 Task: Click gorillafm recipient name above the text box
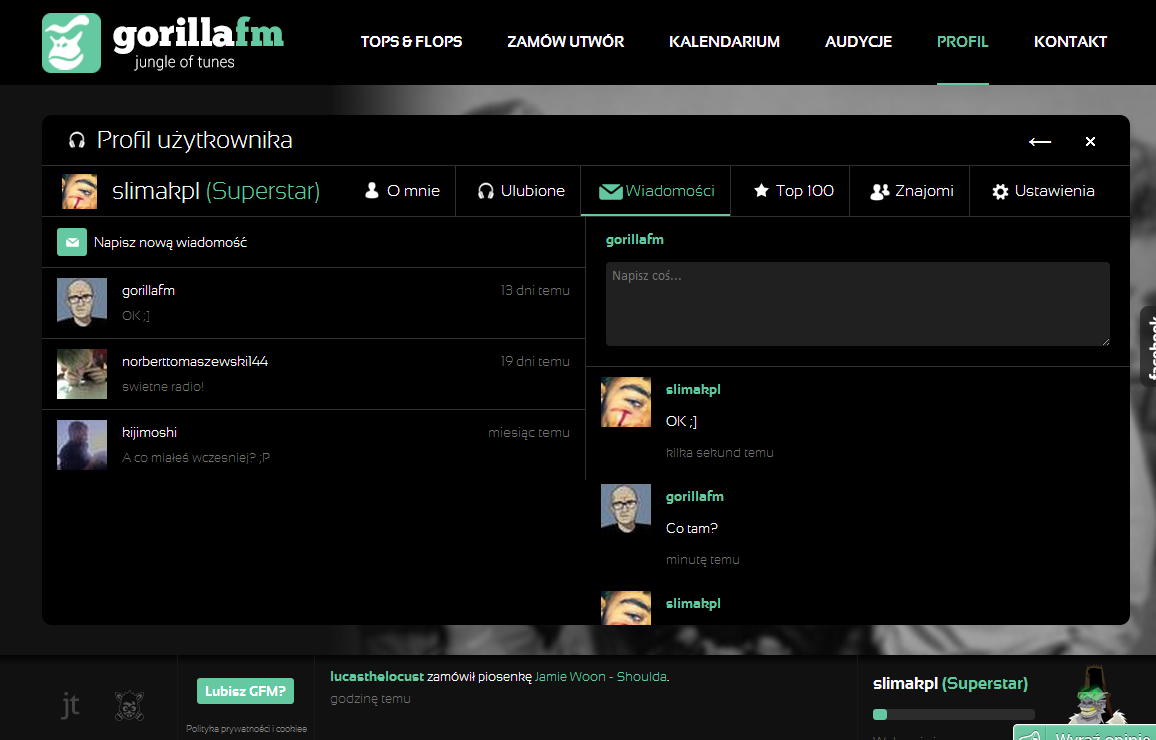coord(635,240)
